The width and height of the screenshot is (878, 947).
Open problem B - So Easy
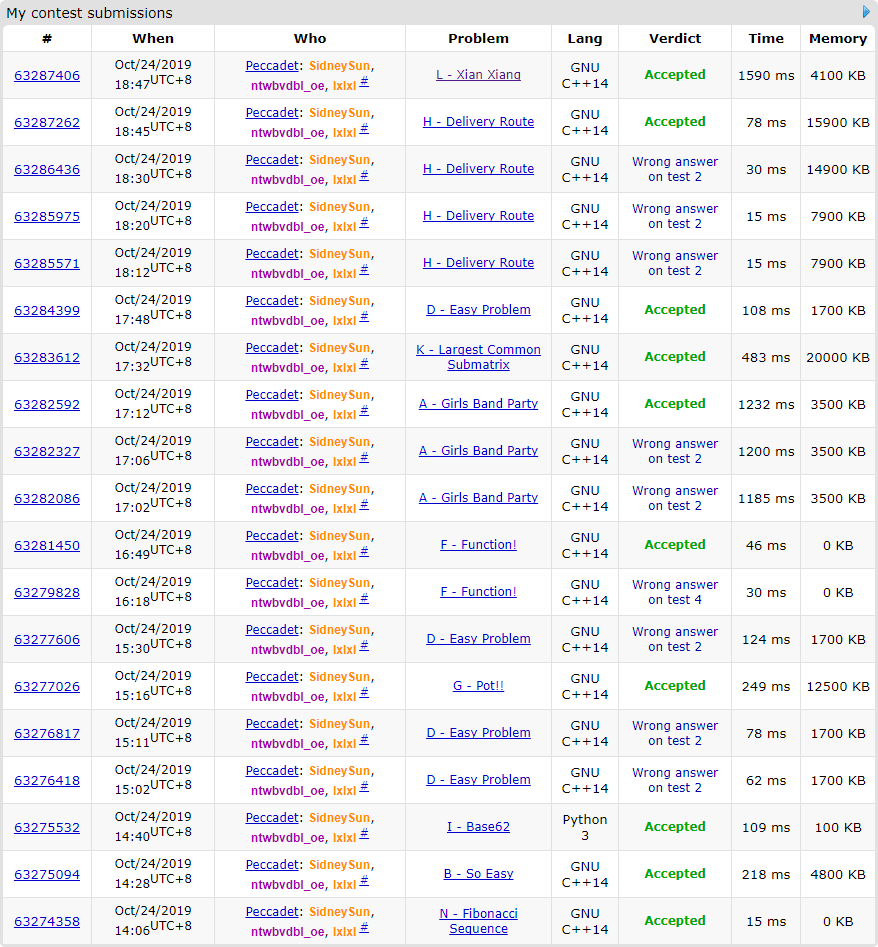pyautogui.click(x=478, y=874)
